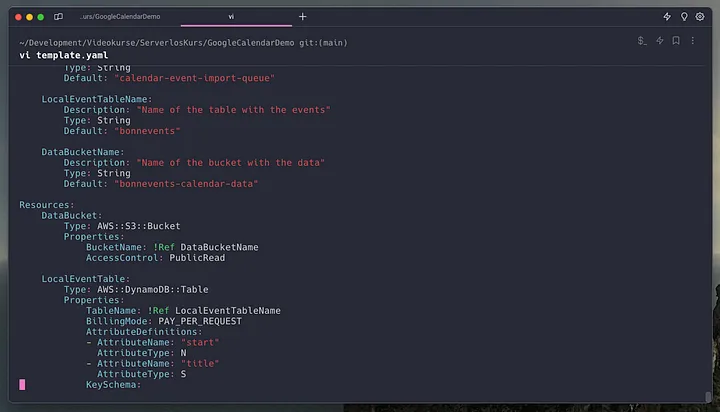Screen dimensions: 720x412
Task: Click the $_ command icon in block header
Action: click(x=642, y=41)
